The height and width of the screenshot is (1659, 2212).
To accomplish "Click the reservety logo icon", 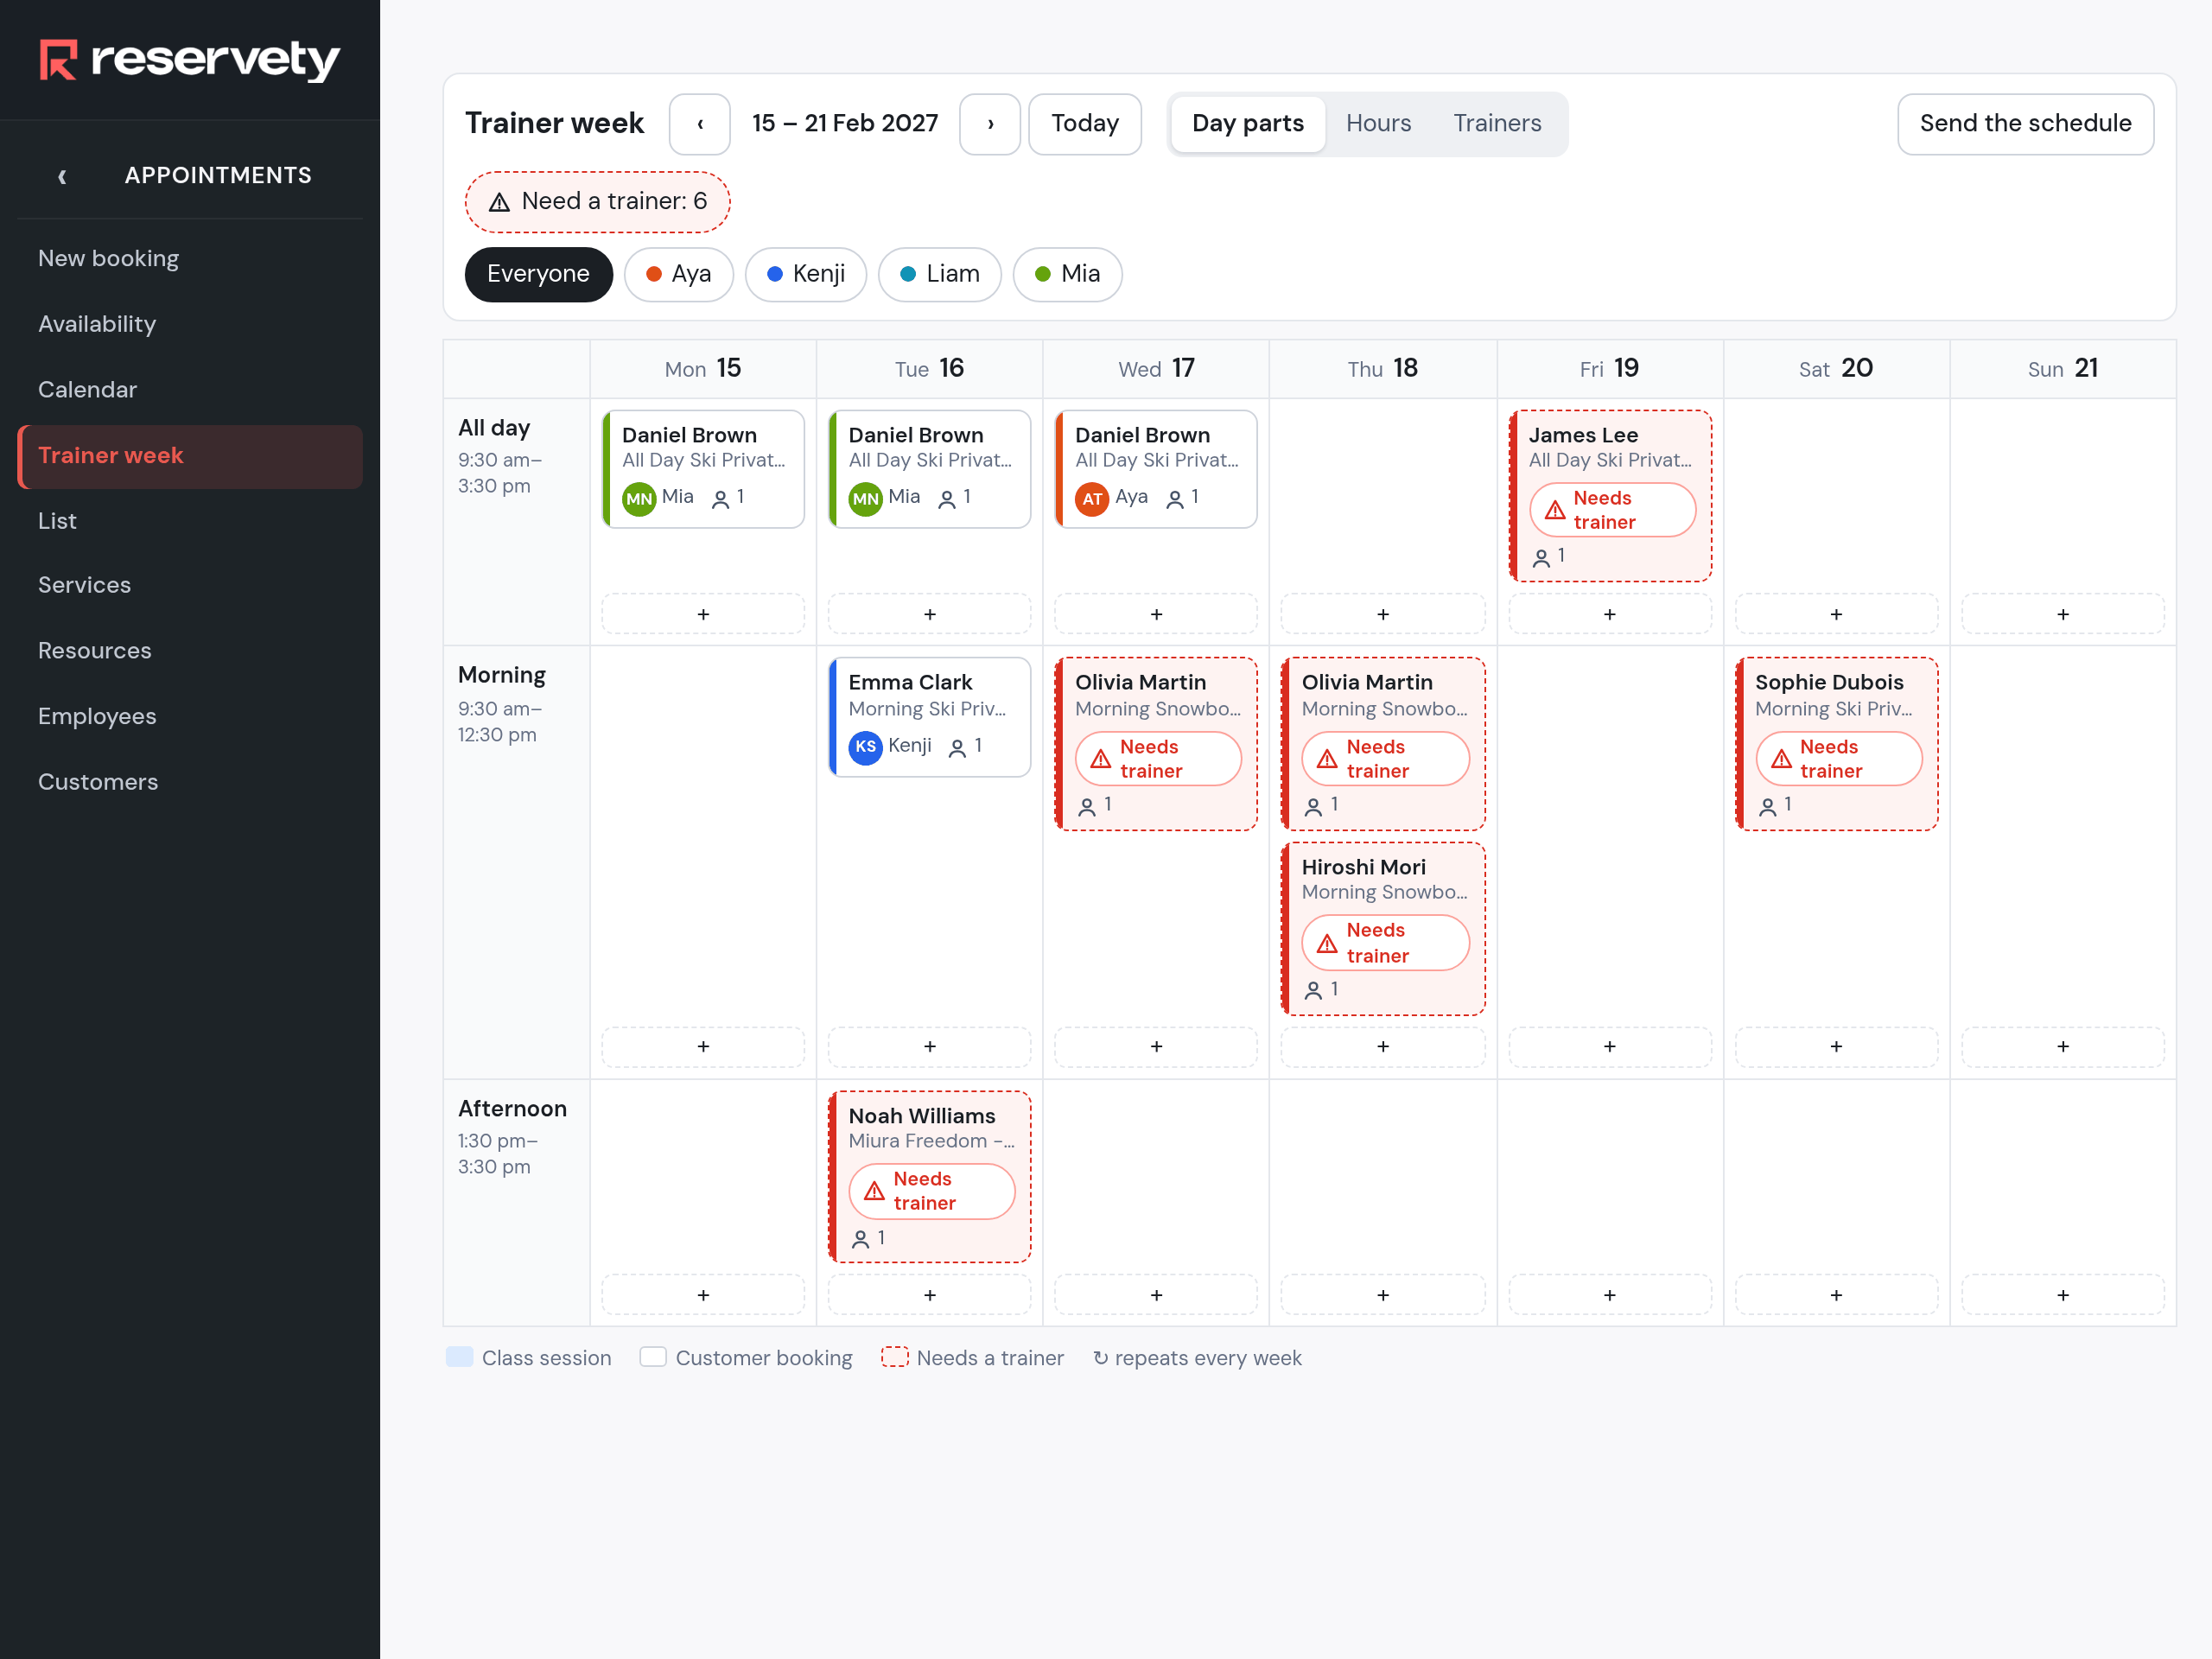I will pyautogui.click(x=58, y=60).
